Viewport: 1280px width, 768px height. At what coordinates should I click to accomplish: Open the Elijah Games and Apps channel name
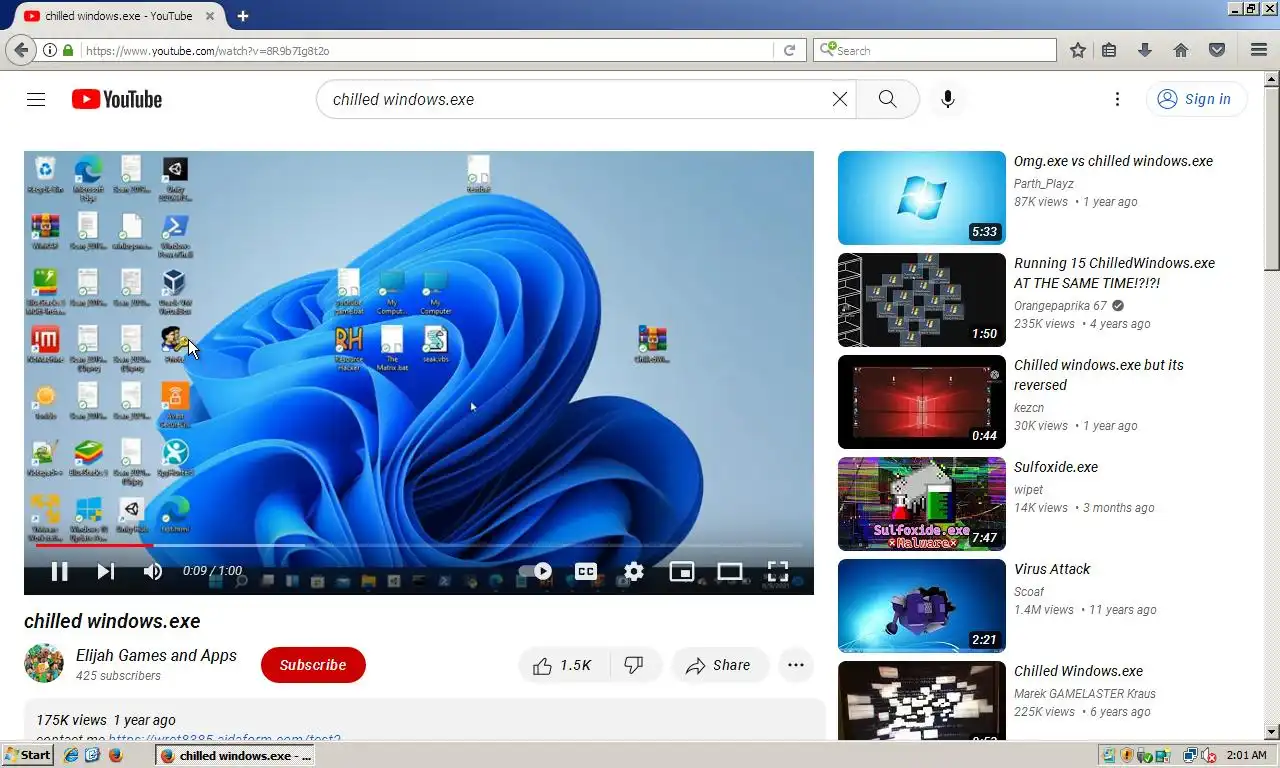click(x=156, y=655)
